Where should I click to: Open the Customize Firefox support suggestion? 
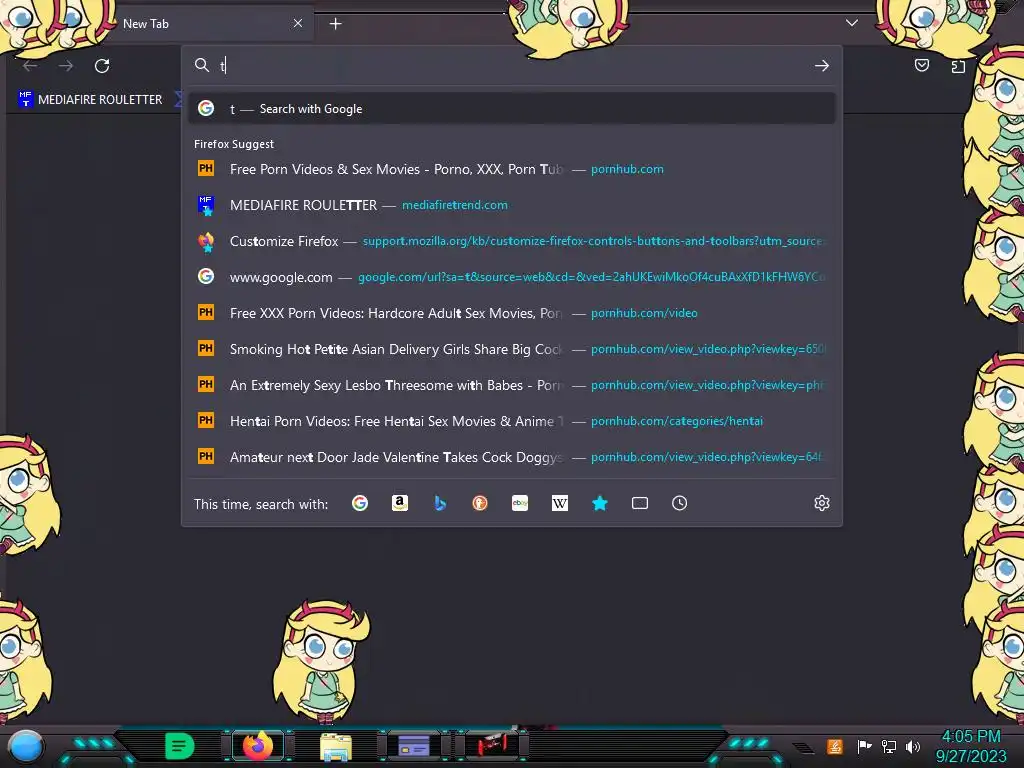[x=512, y=241]
